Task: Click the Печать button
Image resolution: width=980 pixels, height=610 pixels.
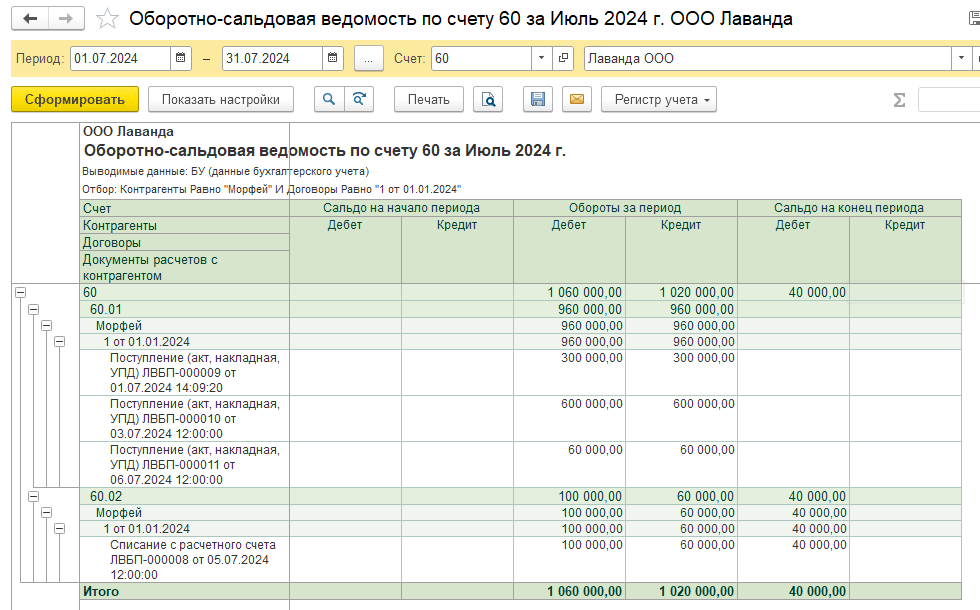Action: [429, 99]
